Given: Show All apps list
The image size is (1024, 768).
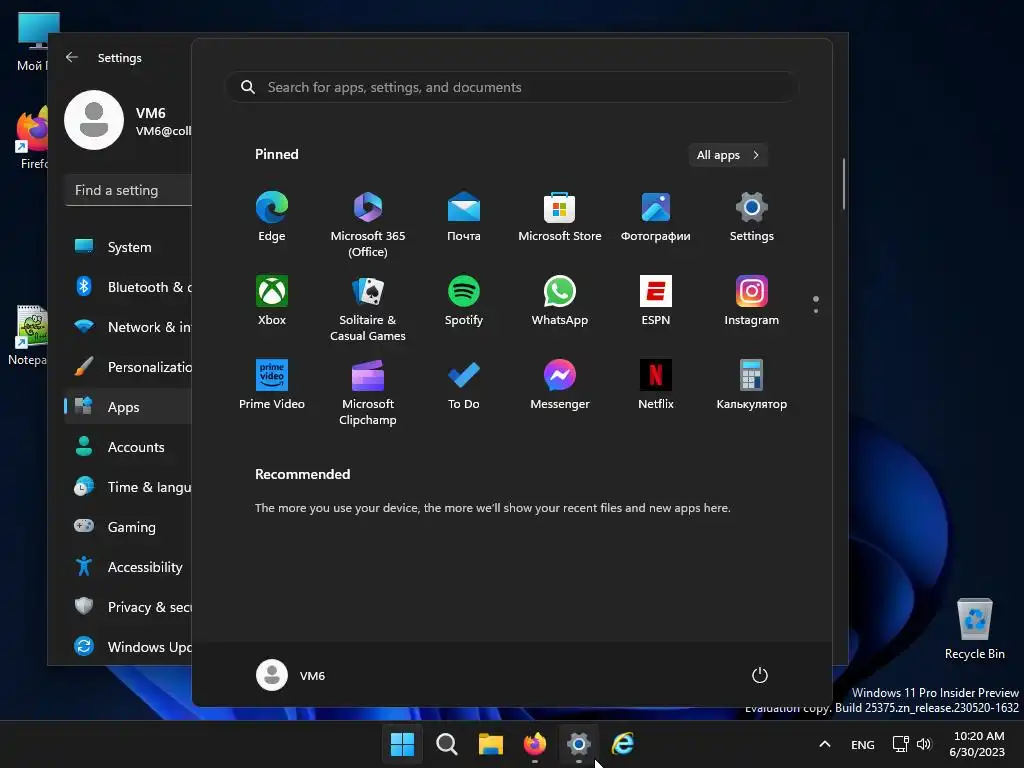Looking at the screenshot, I should [x=728, y=155].
